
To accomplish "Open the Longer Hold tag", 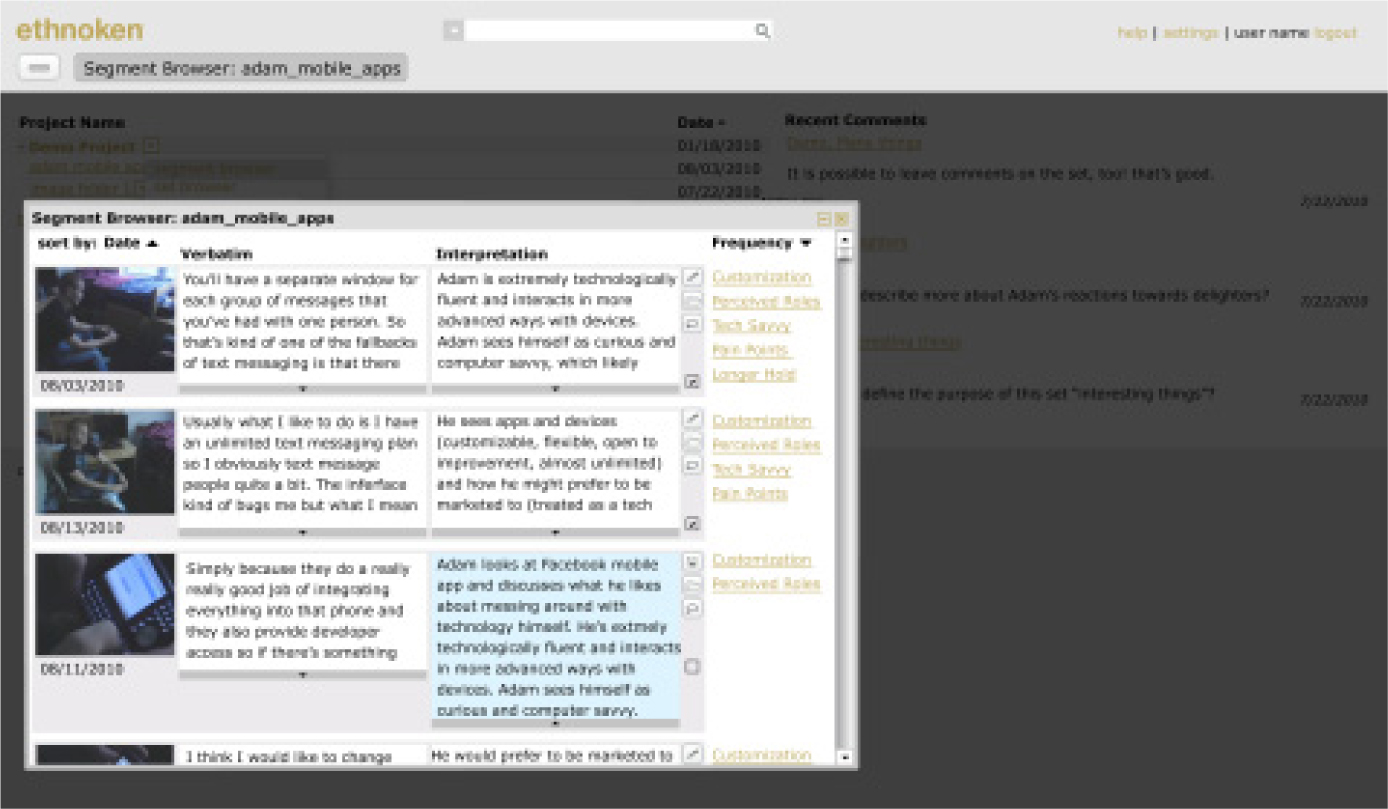I will (752, 375).
